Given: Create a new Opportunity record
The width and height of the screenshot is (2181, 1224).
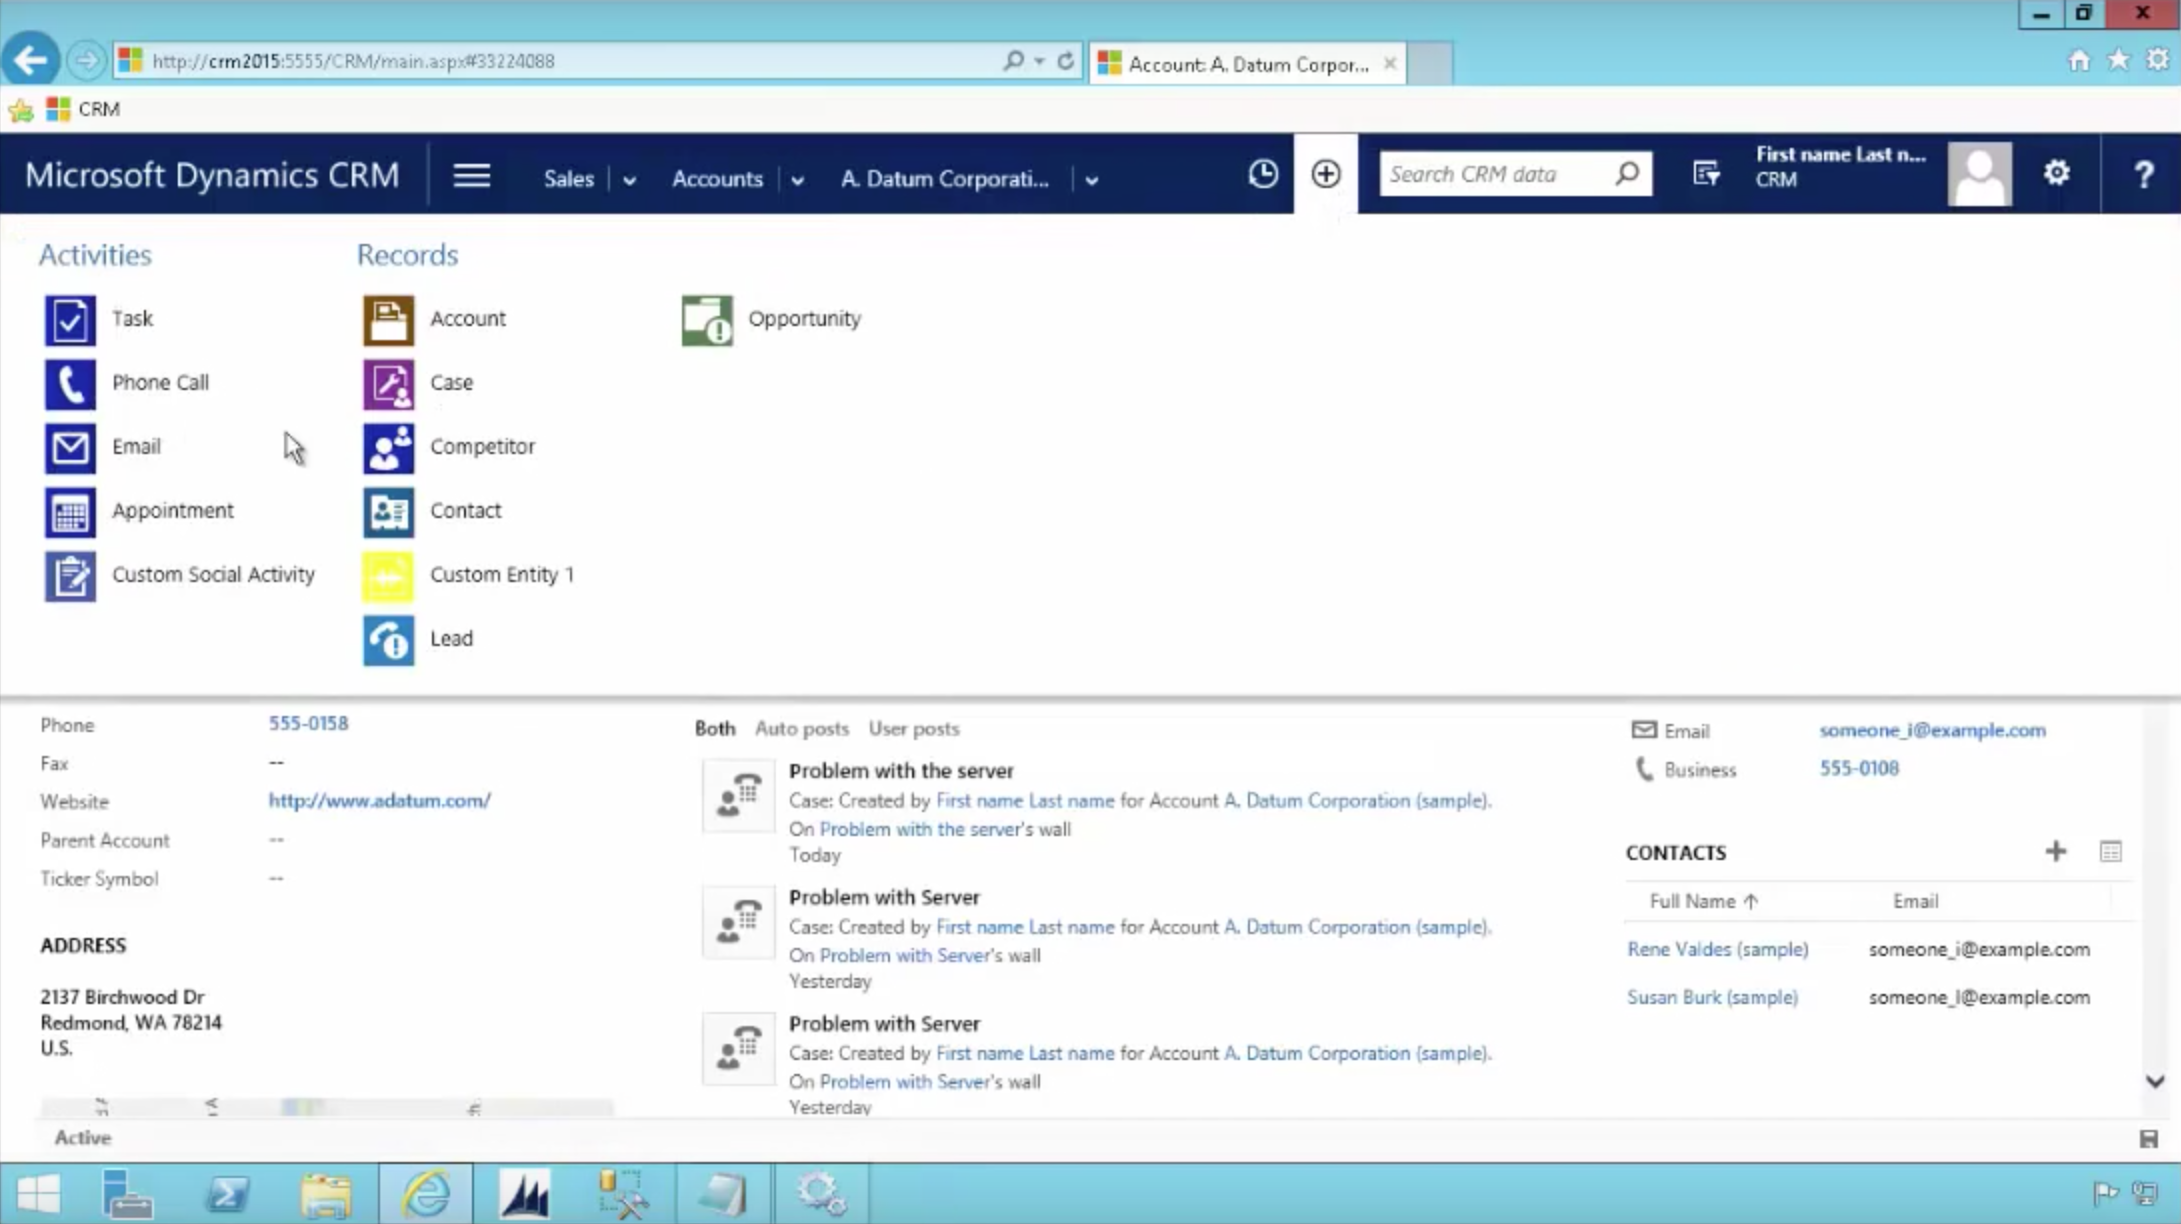Looking at the screenshot, I should tap(772, 319).
